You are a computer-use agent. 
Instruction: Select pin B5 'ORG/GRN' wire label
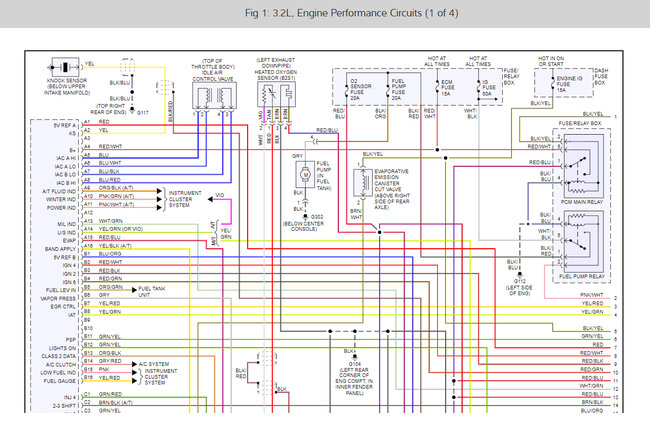click(111, 287)
